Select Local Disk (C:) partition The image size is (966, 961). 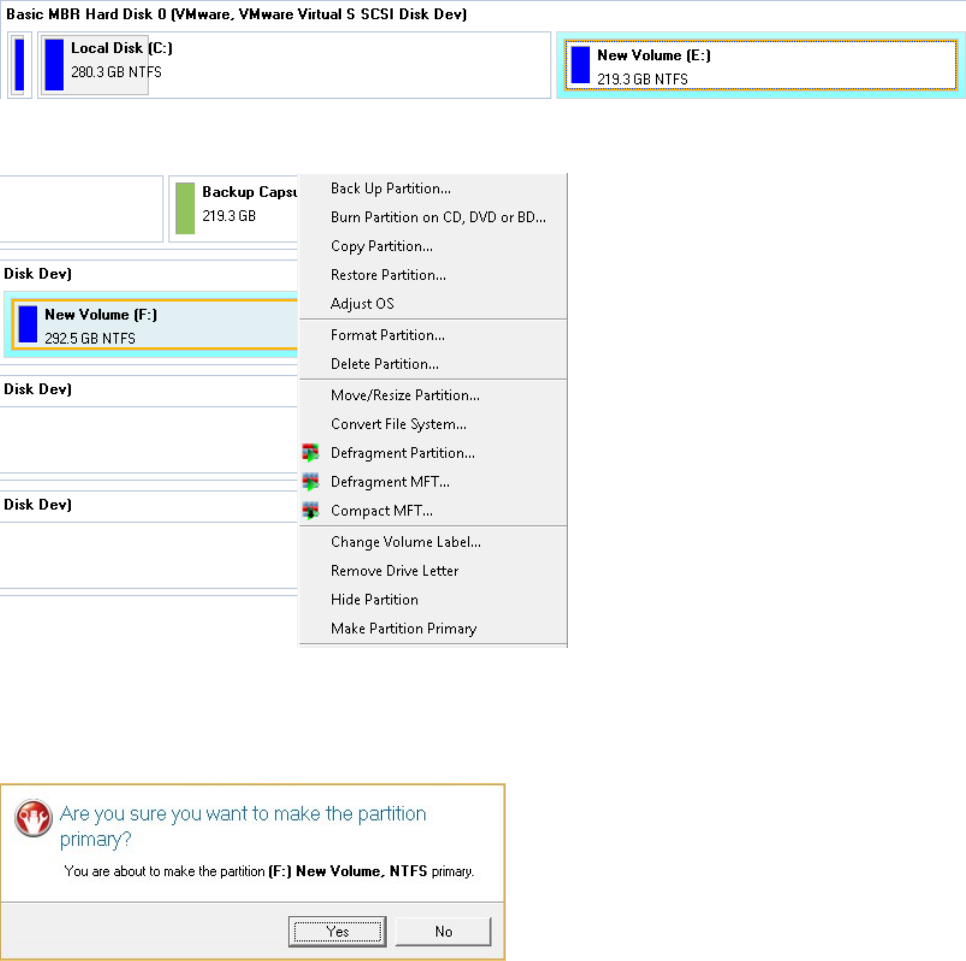(x=294, y=65)
